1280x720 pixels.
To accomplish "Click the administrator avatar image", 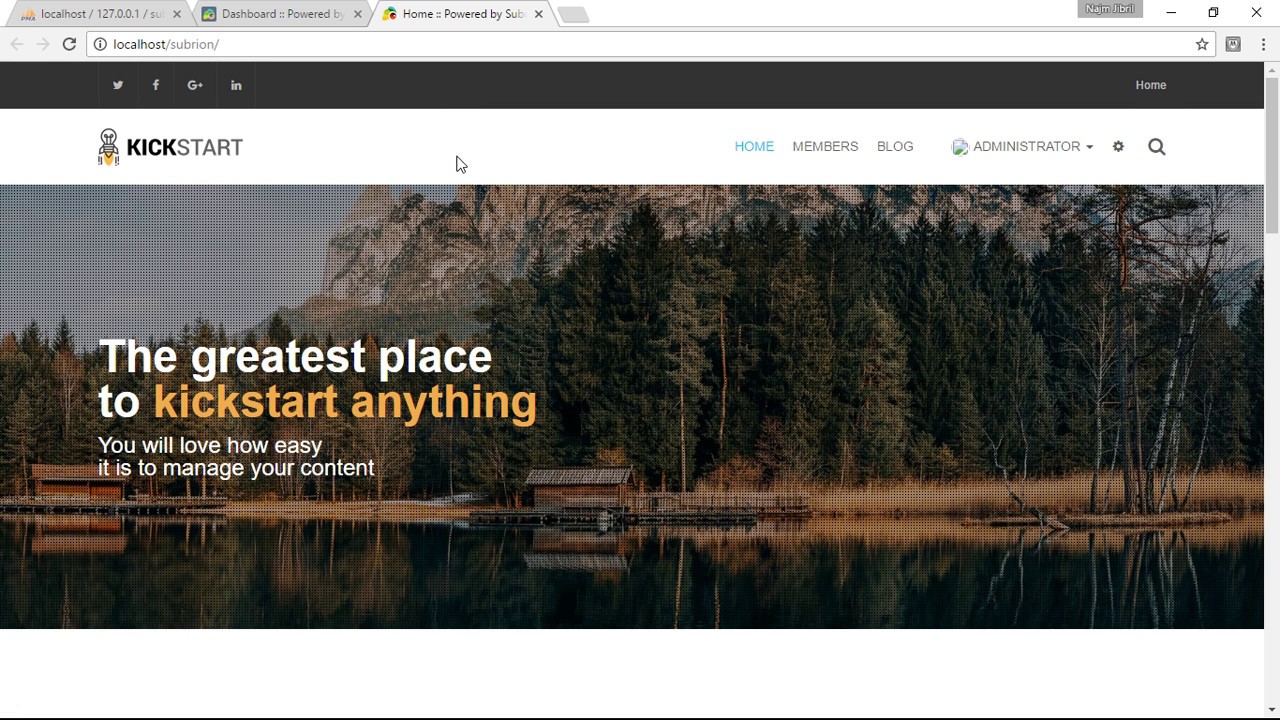I will pos(960,147).
